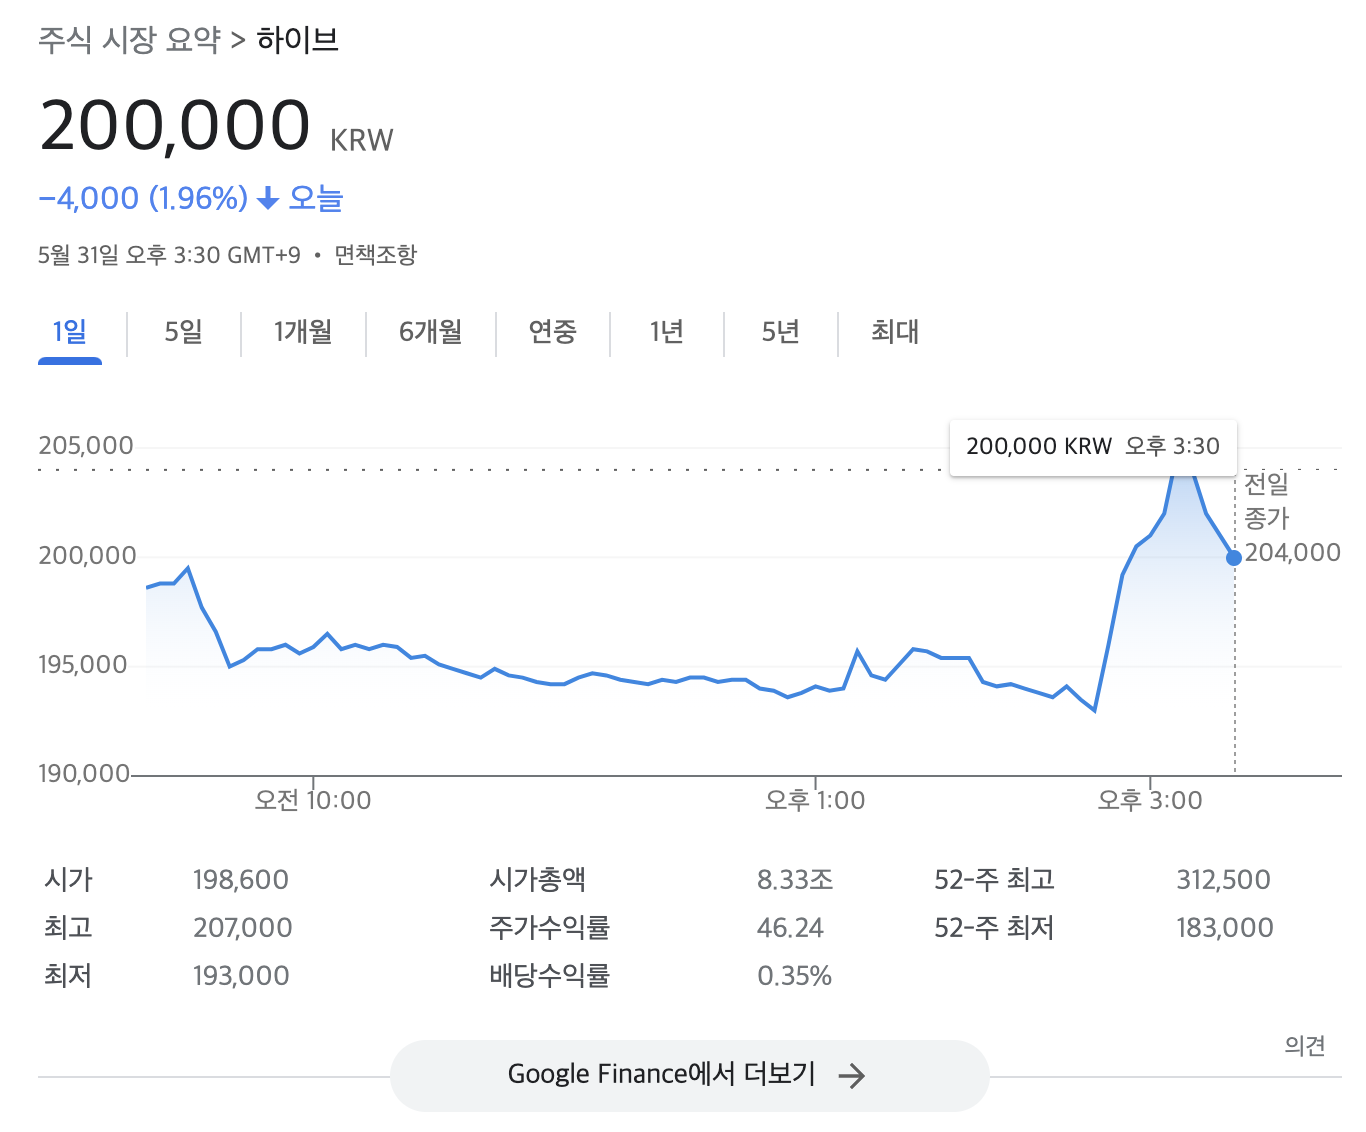Click the 최저 value 193,000
1366x1132 pixels.
click(x=241, y=976)
